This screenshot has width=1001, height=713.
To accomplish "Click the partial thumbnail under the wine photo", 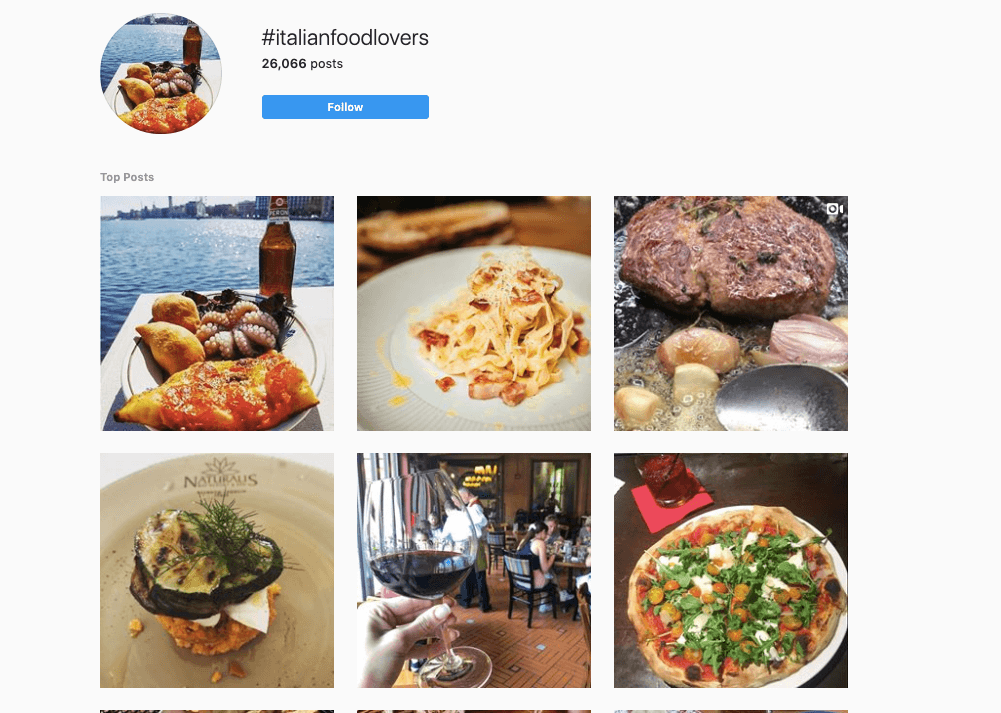I will pyautogui.click(x=473, y=711).
